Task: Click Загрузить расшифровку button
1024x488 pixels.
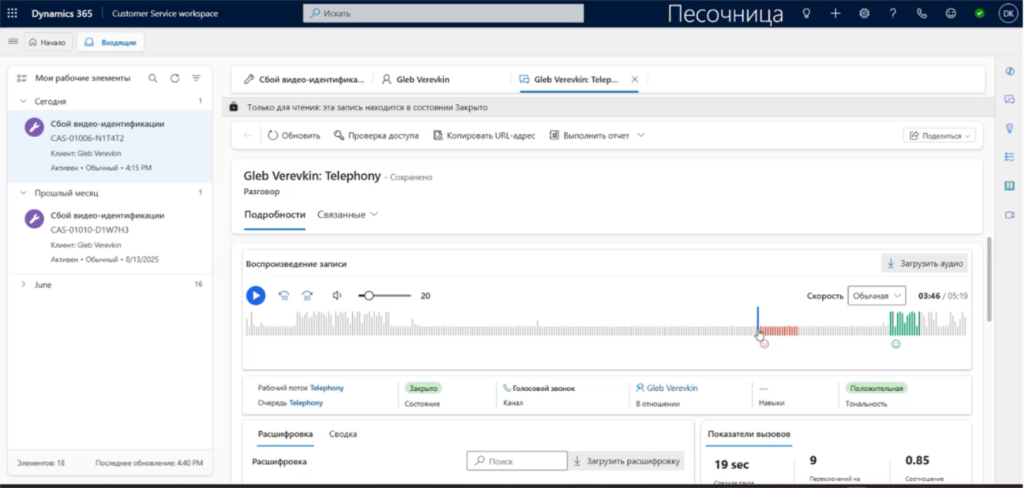Action: (x=628, y=461)
